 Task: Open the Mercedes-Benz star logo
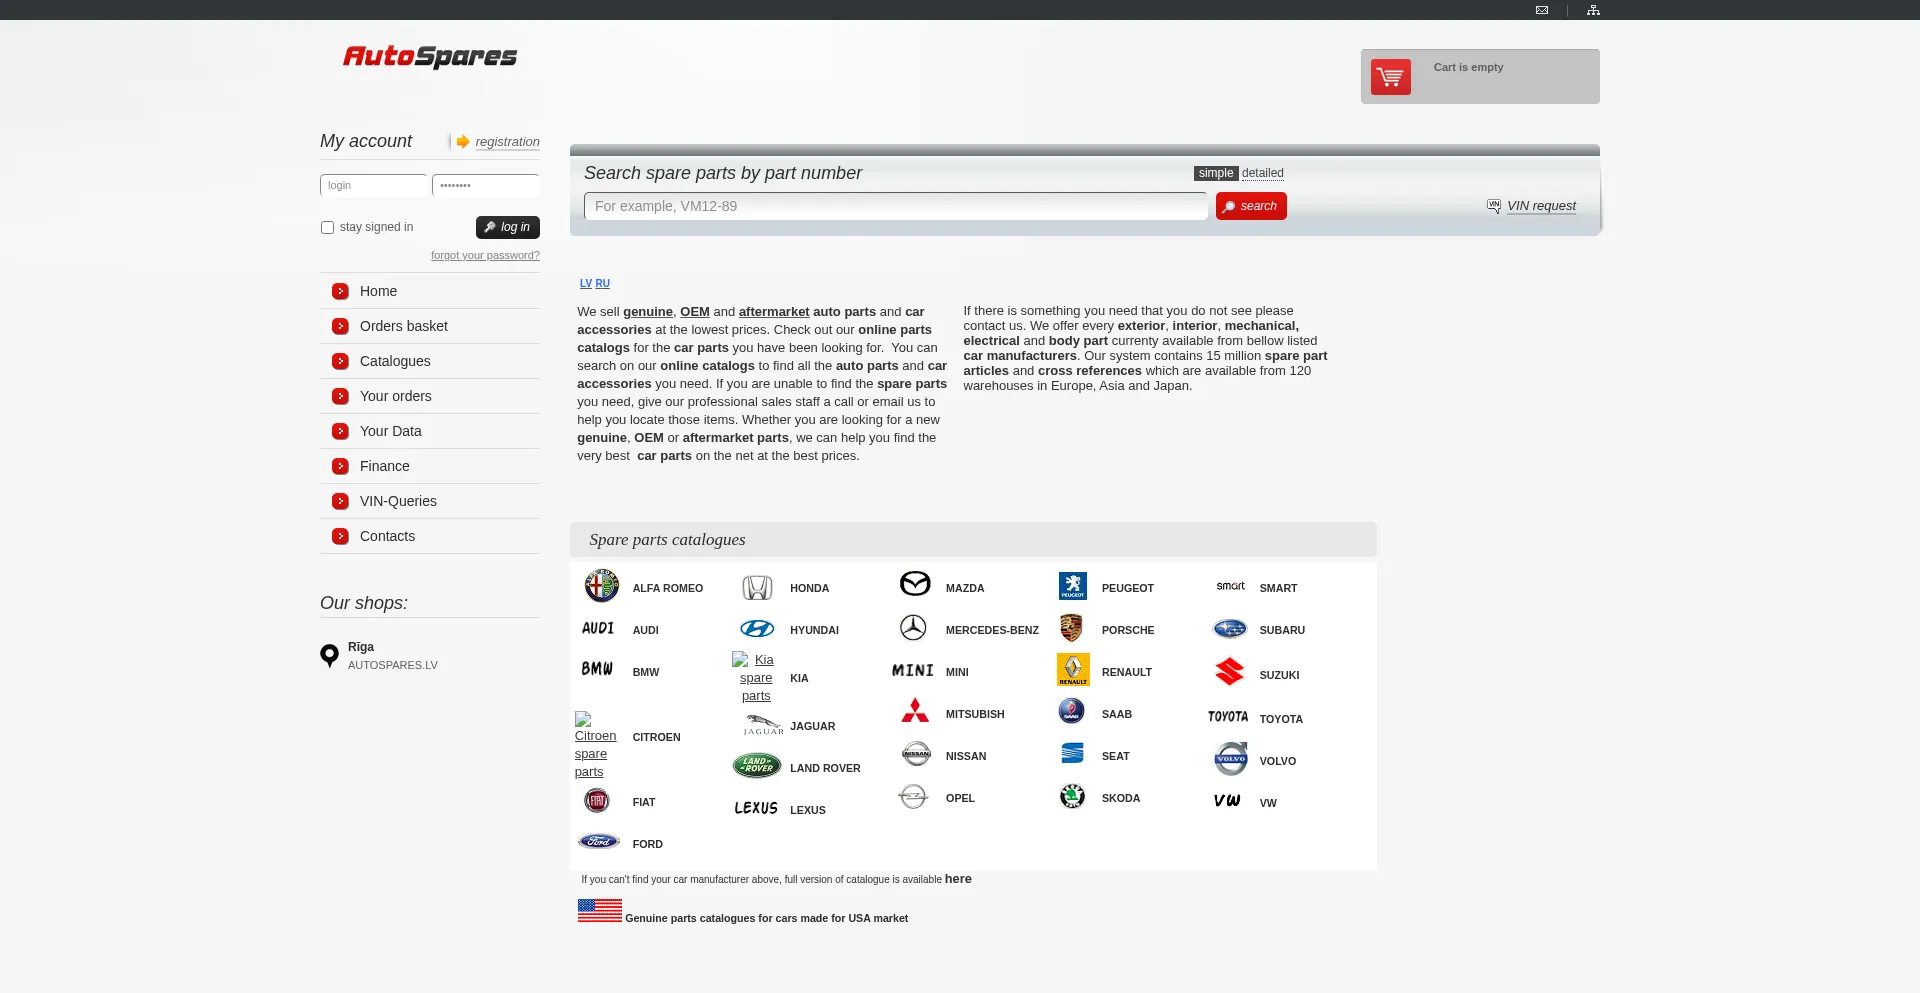click(913, 628)
